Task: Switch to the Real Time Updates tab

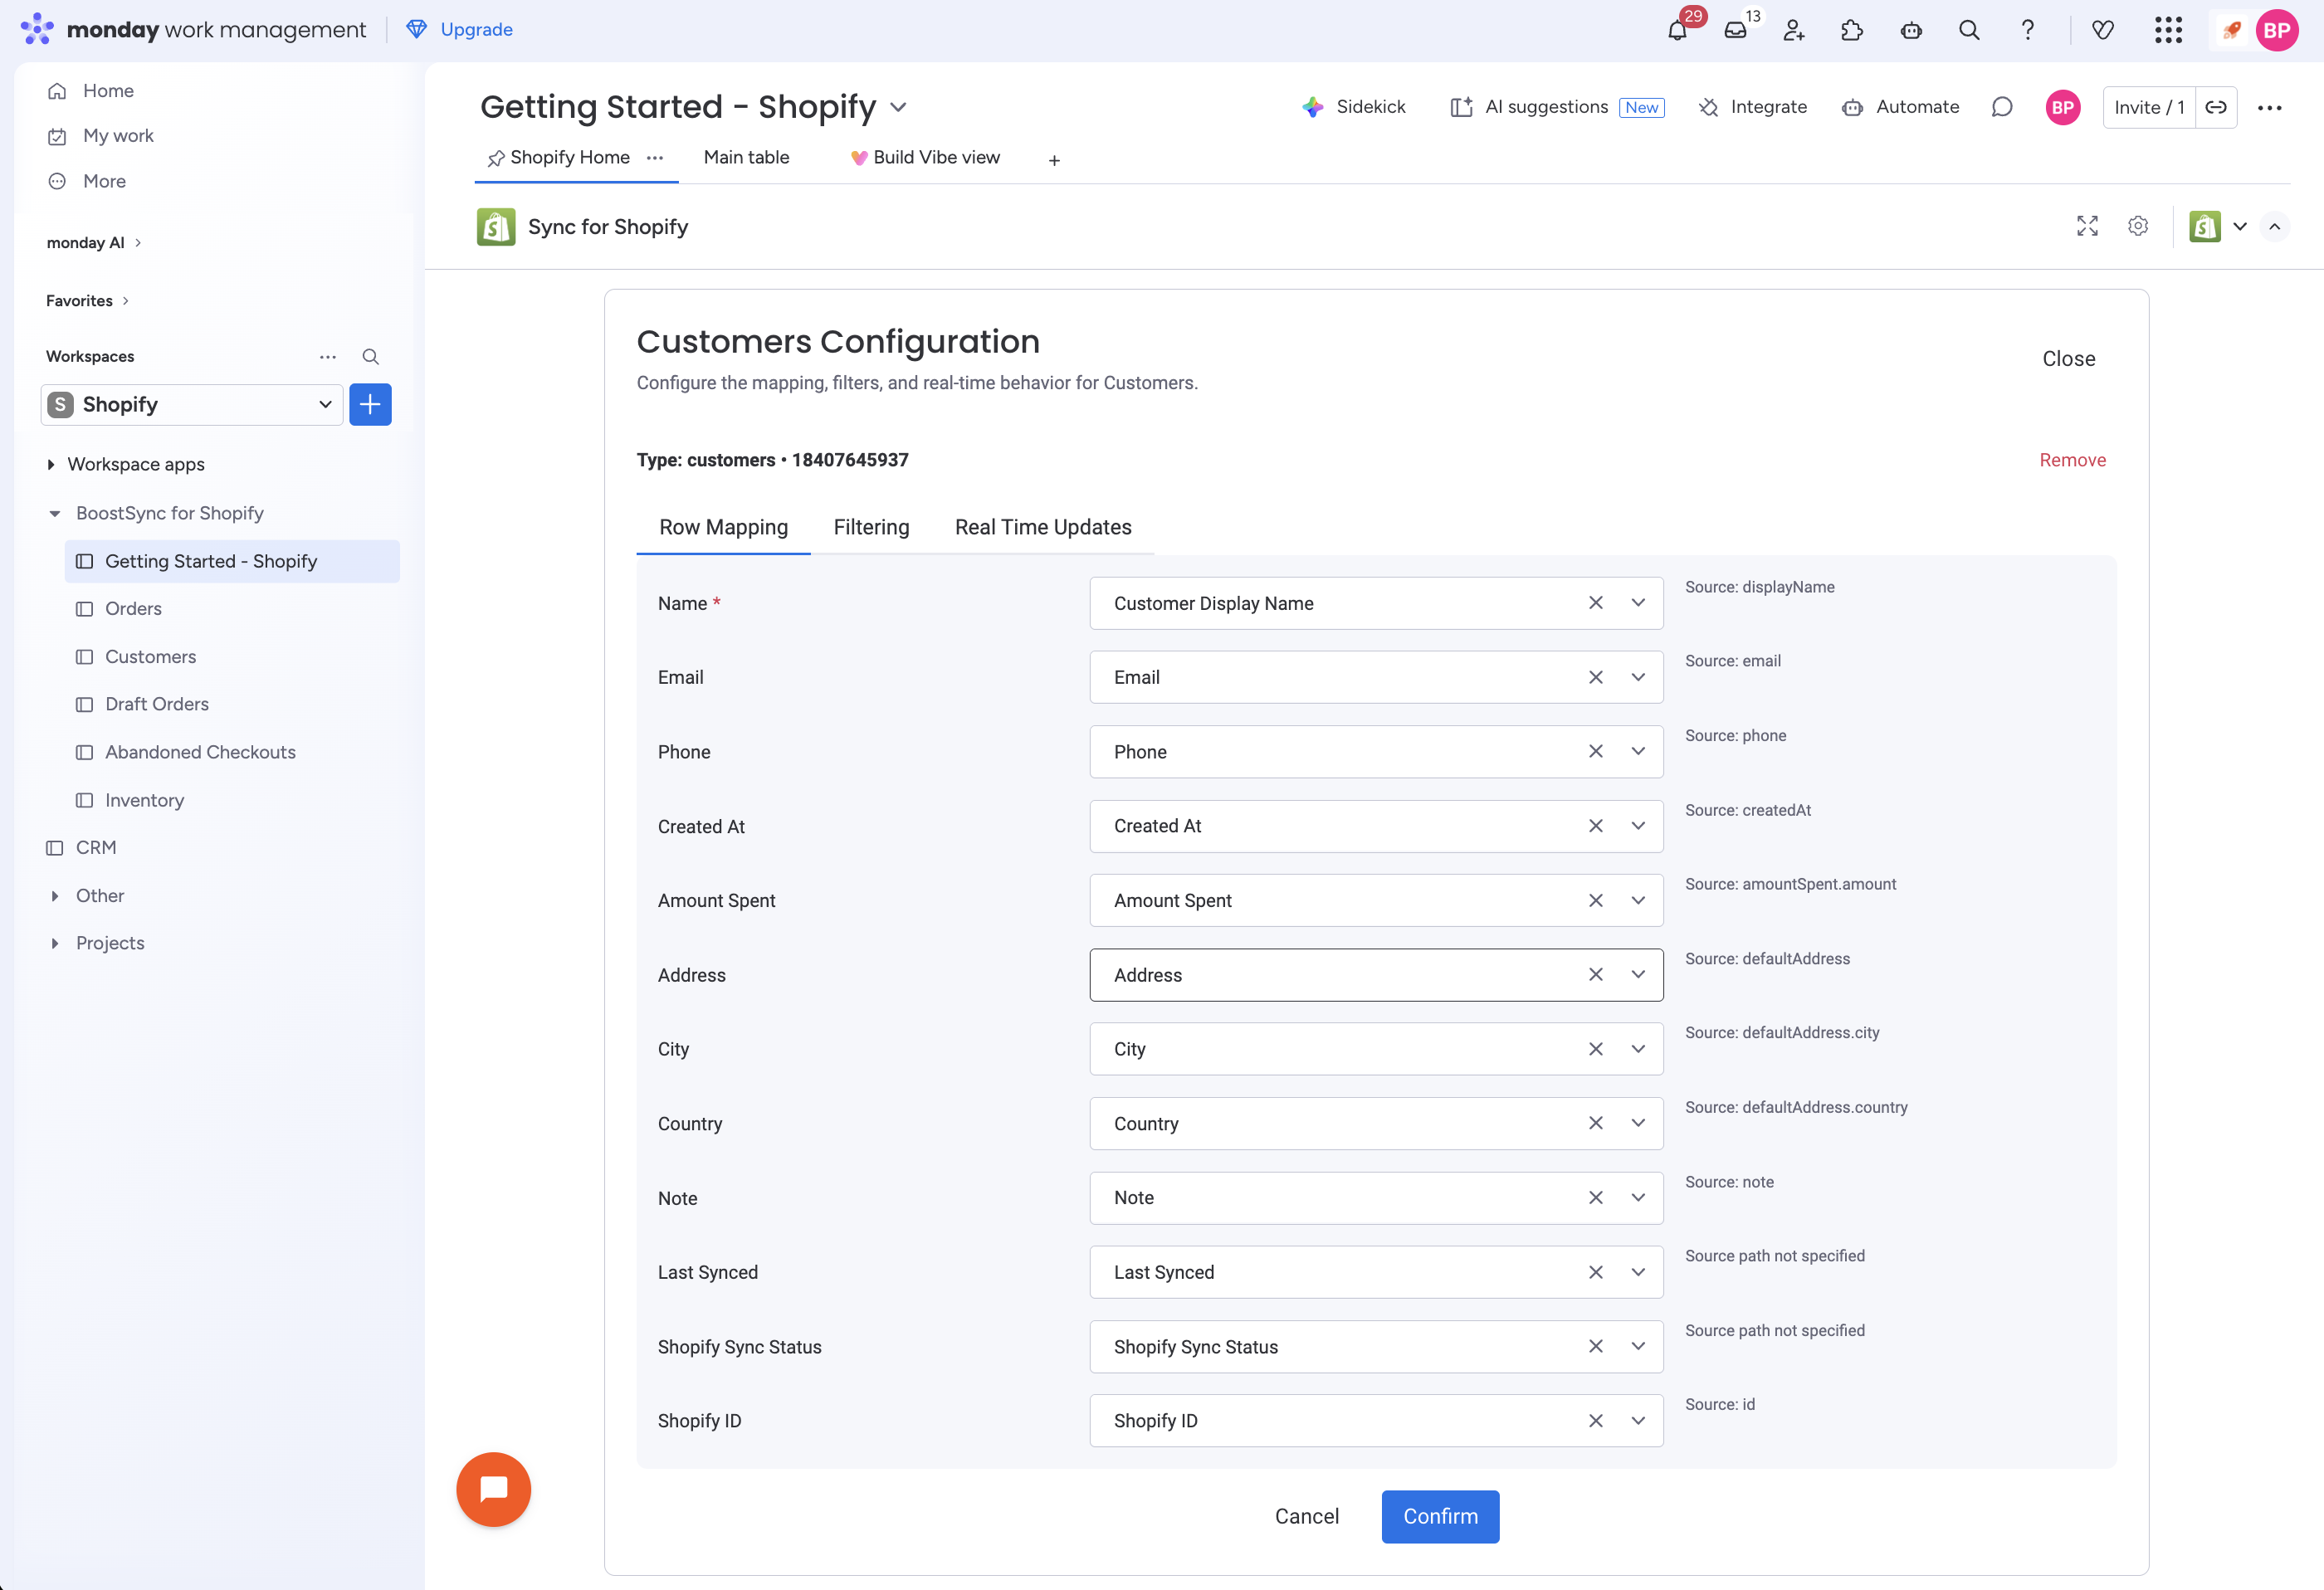Action: coord(1043,527)
